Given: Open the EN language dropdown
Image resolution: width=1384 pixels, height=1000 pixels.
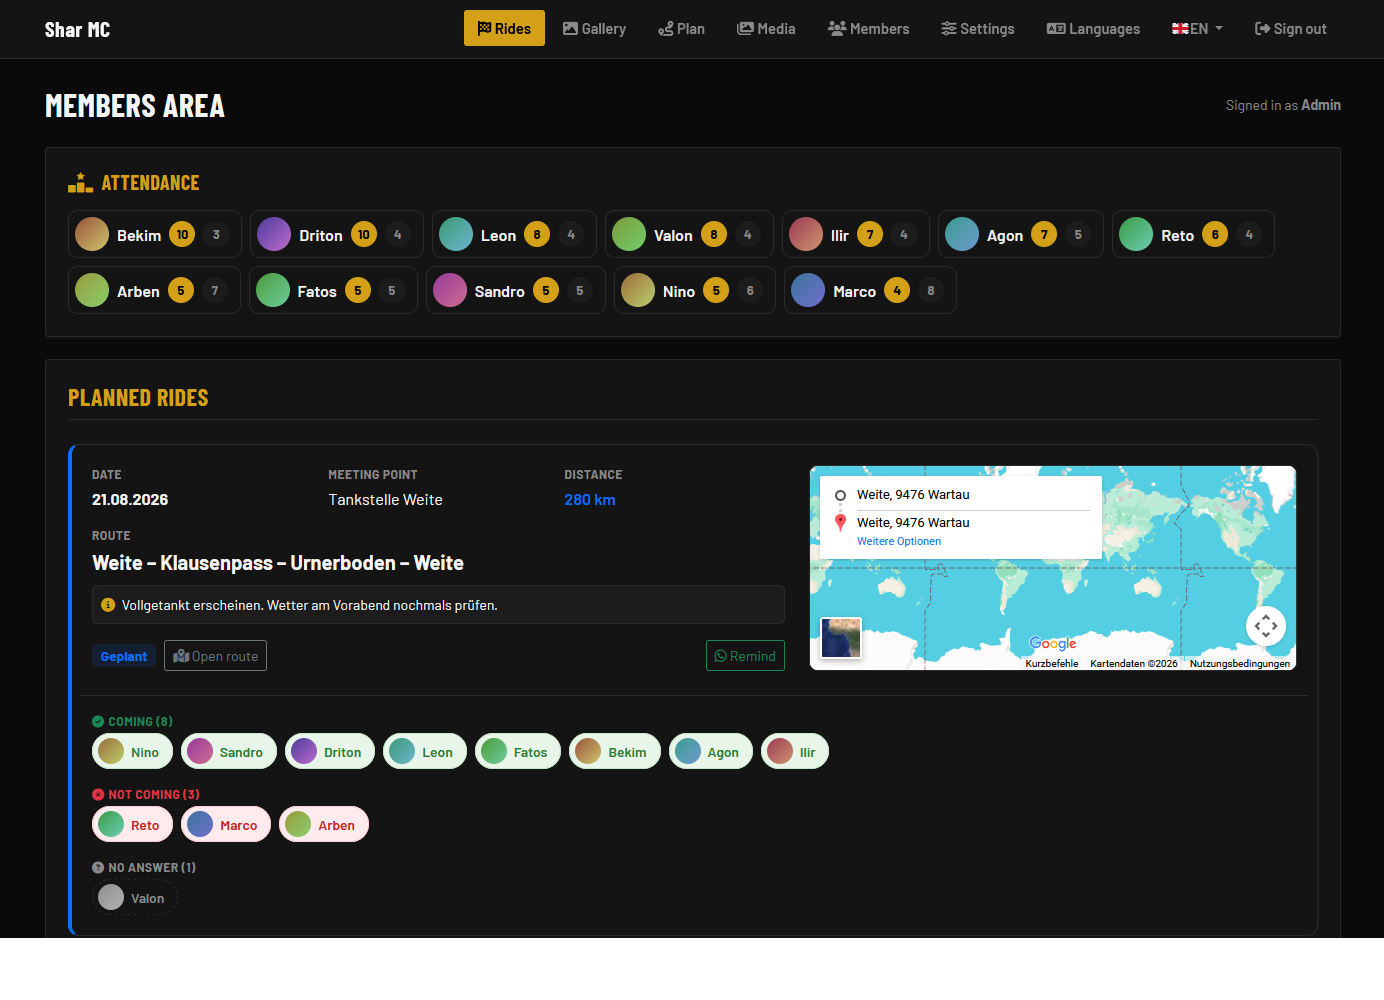Looking at the screenshot, I should pyautogui.click(x=1197, y=29).
